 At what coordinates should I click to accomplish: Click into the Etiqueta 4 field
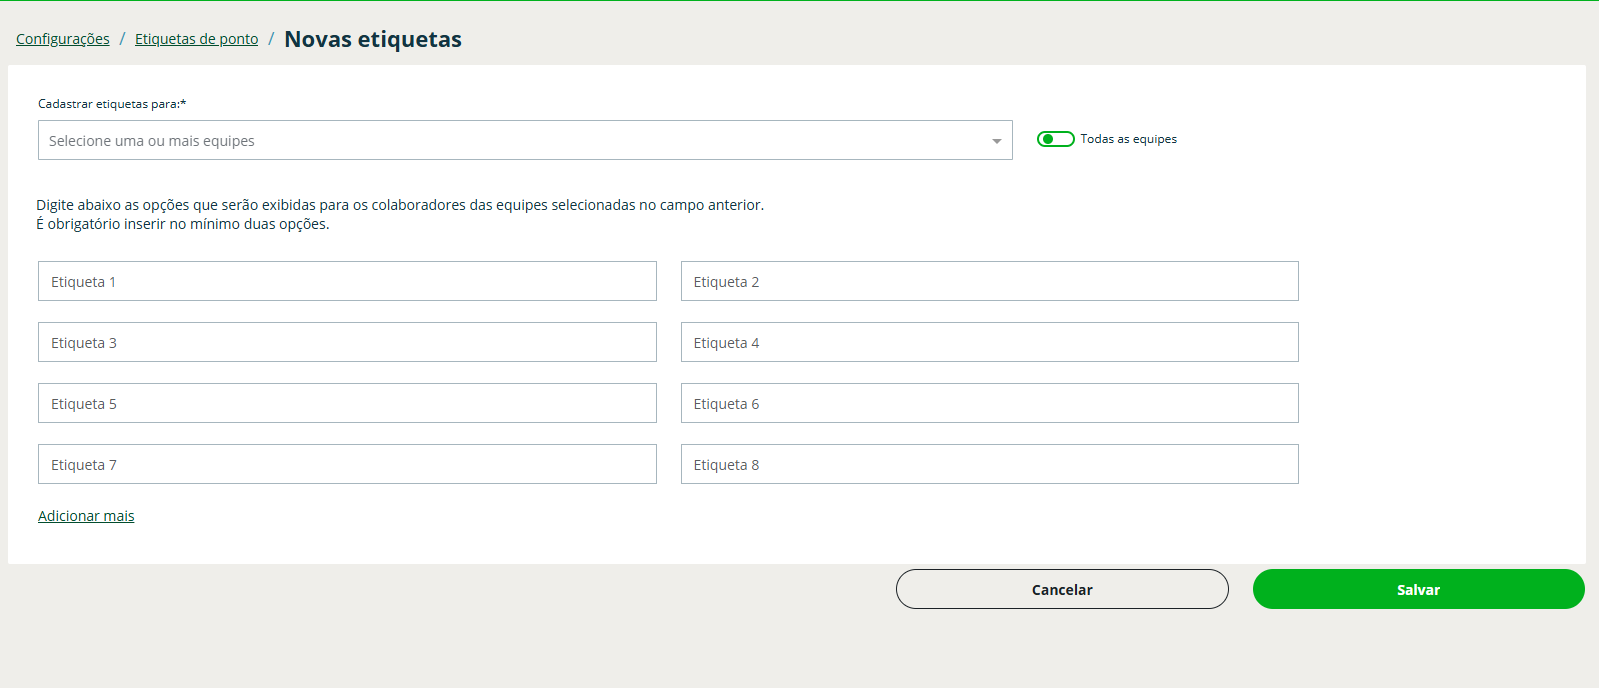pos(989,343)
